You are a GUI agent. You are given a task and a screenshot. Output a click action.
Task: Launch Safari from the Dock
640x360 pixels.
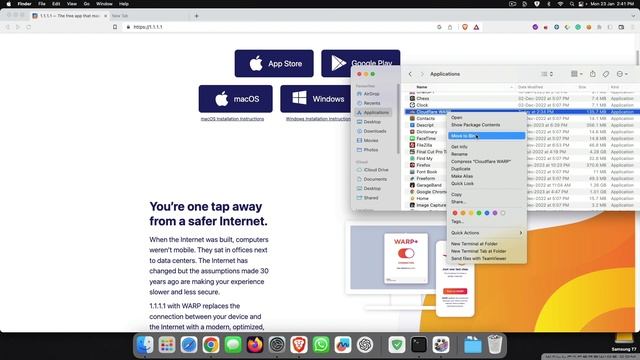[189, 345]
